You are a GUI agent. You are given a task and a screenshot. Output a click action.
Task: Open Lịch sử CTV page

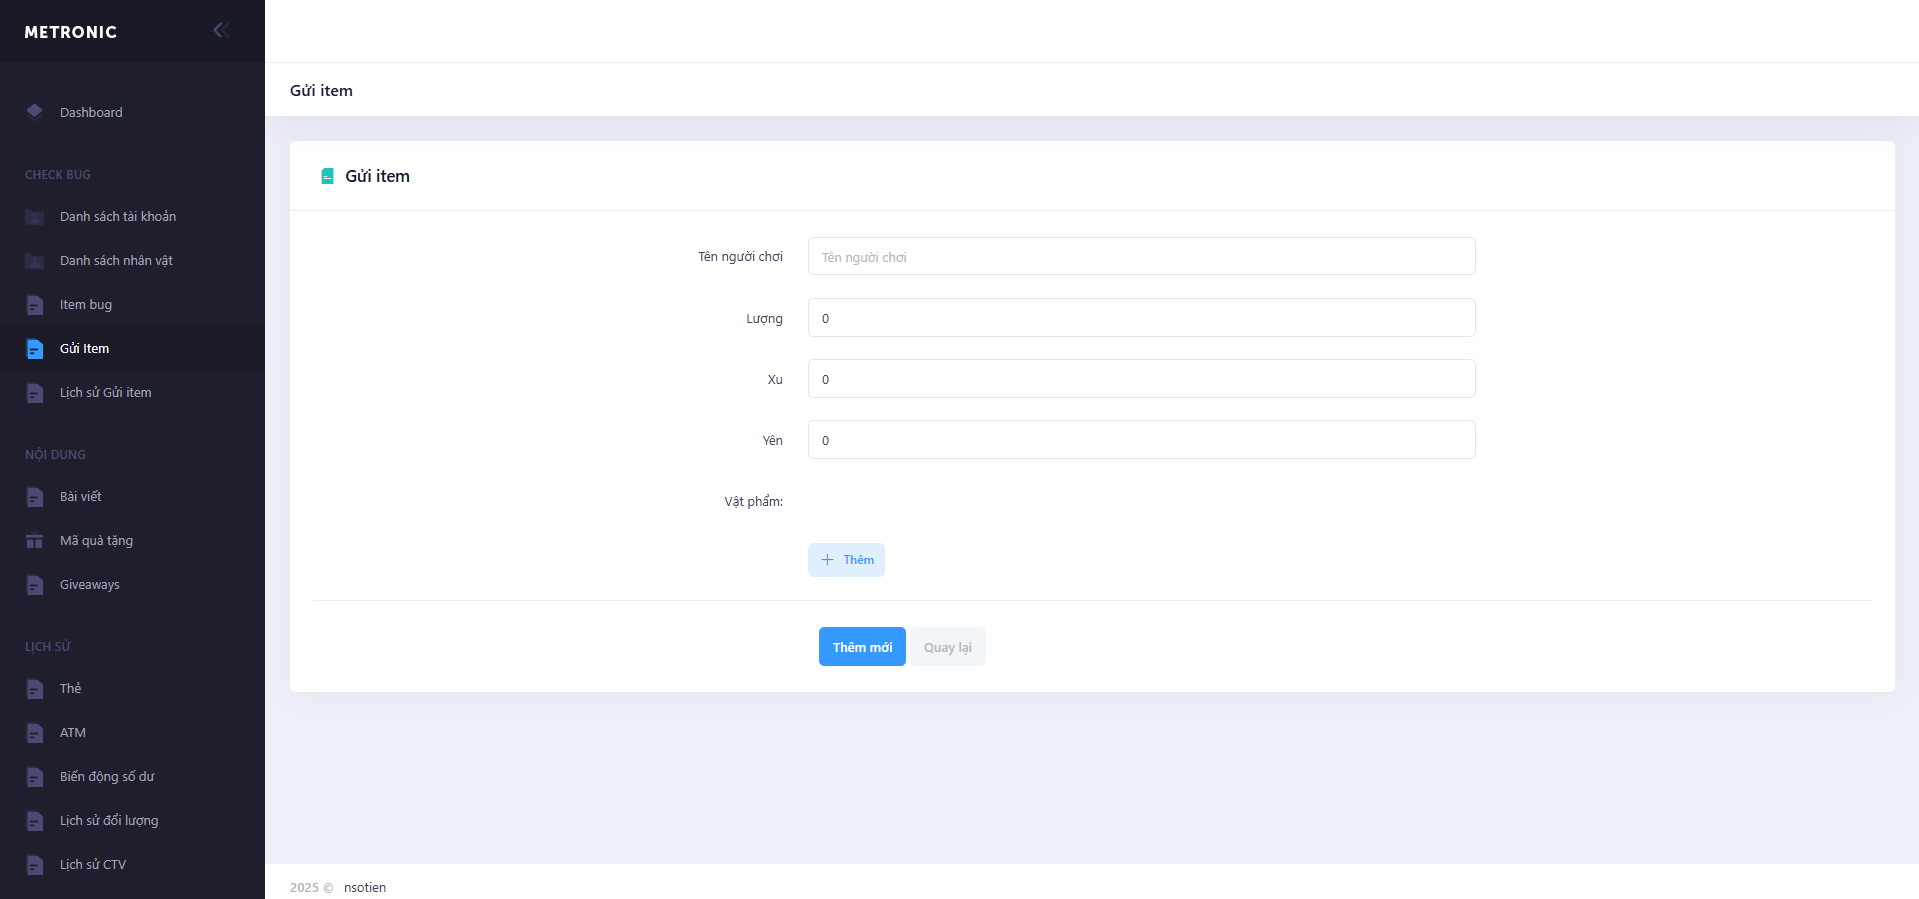(x=132, y=864)
